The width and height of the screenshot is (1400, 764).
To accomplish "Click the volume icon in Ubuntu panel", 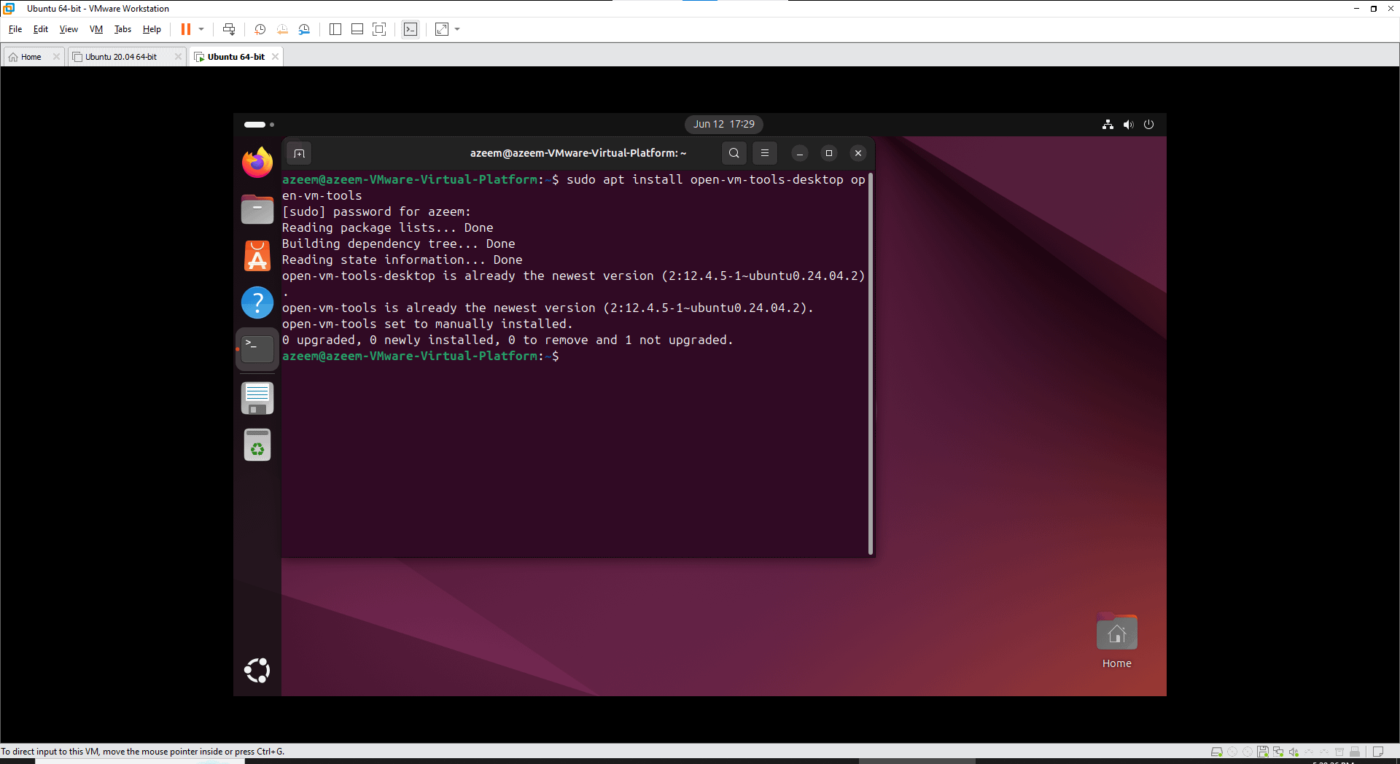I will 1128,125.
